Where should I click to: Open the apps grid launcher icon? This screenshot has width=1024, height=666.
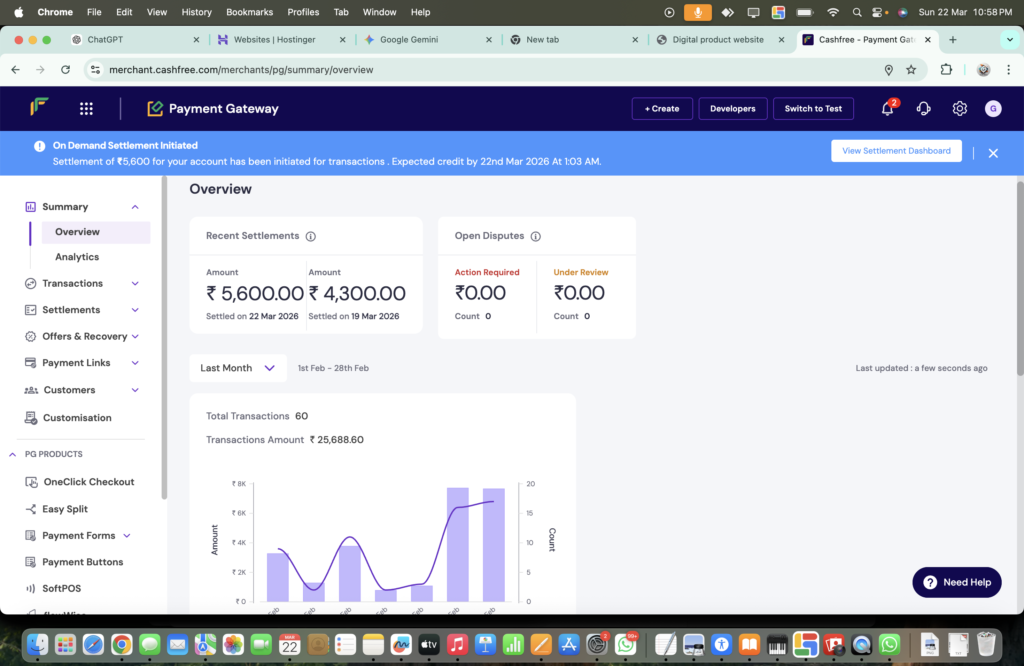(86, 109)
